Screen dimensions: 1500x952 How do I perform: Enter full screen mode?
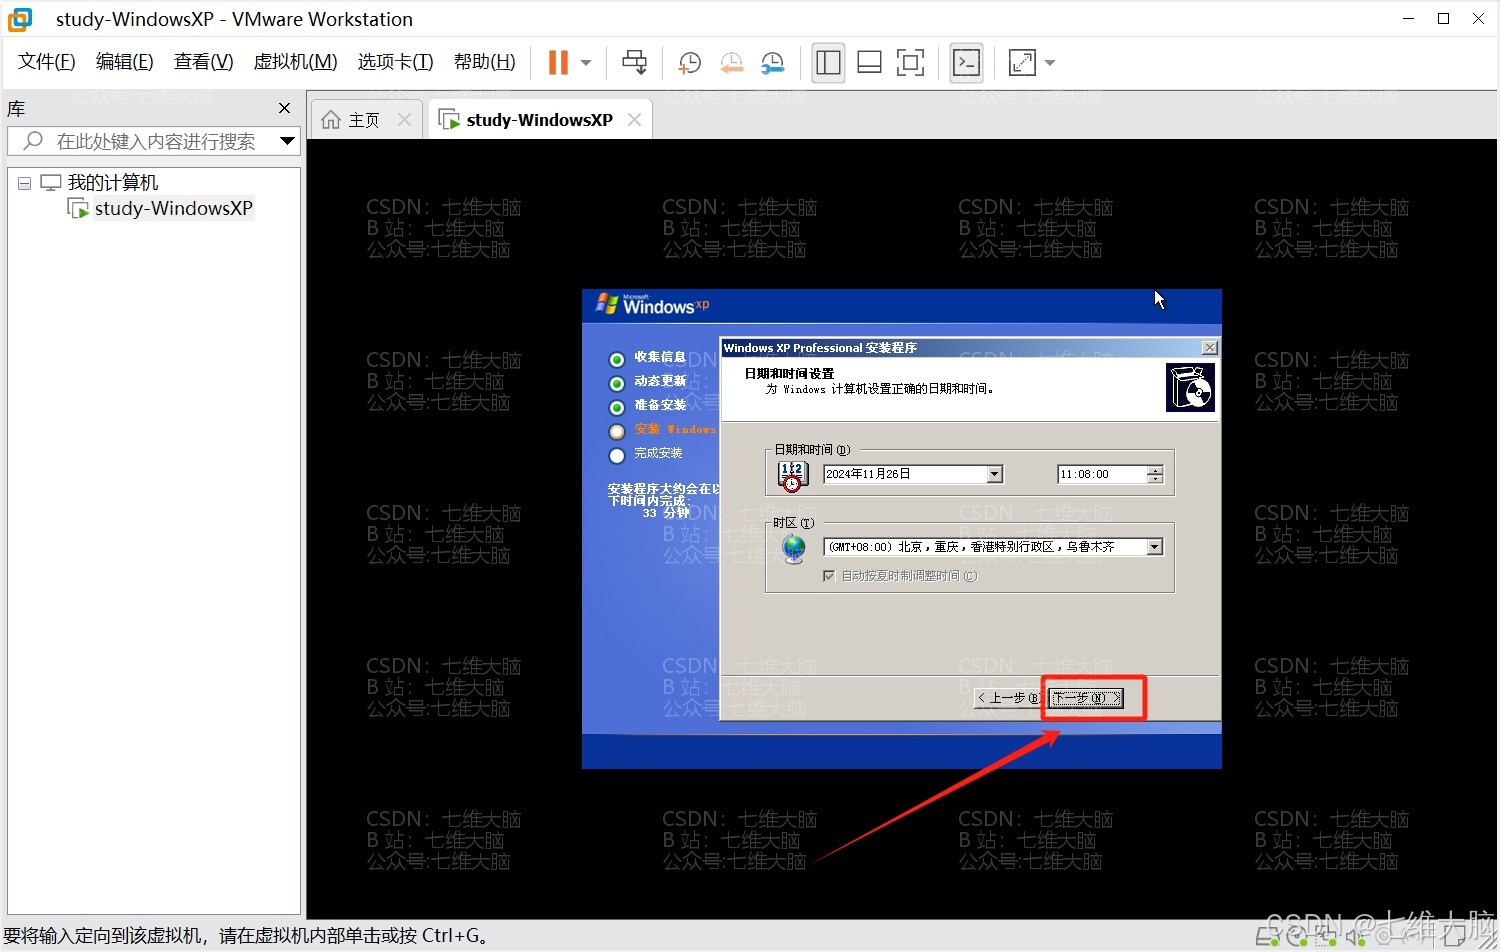[910, 62]
